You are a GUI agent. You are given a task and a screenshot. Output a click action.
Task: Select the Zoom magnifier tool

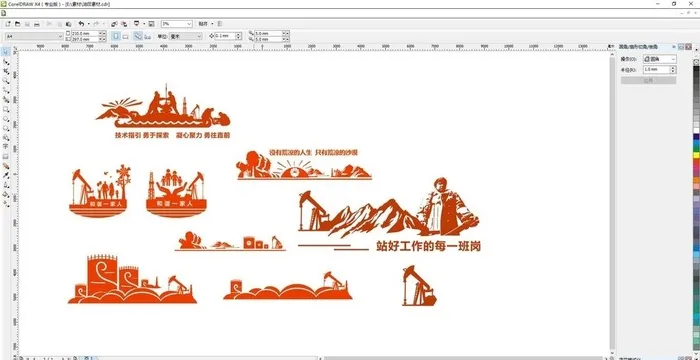[6, 81]
